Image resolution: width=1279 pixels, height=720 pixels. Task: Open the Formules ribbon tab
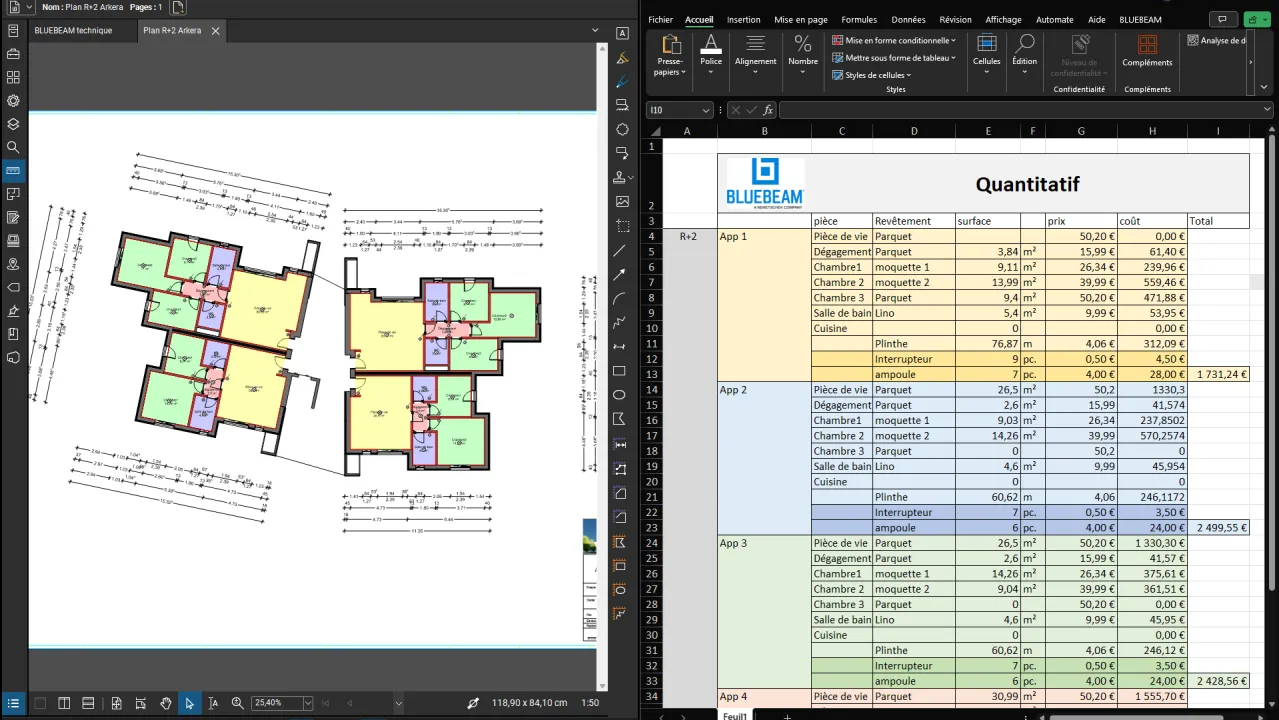coord(858,20)
